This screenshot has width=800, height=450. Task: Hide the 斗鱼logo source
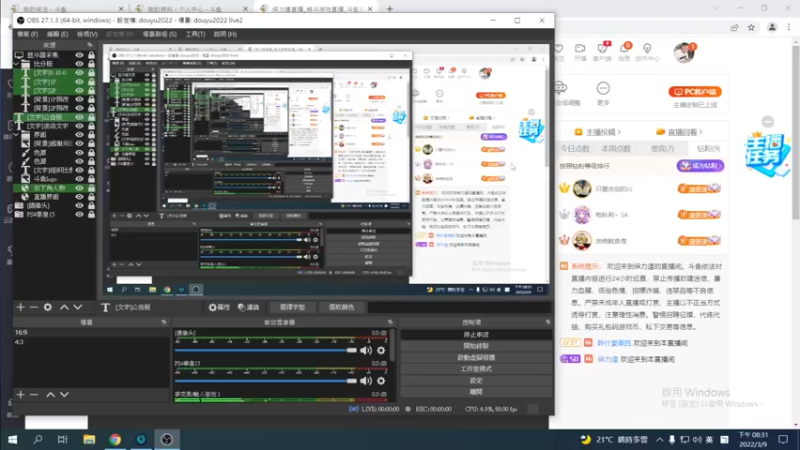[79, 179]
